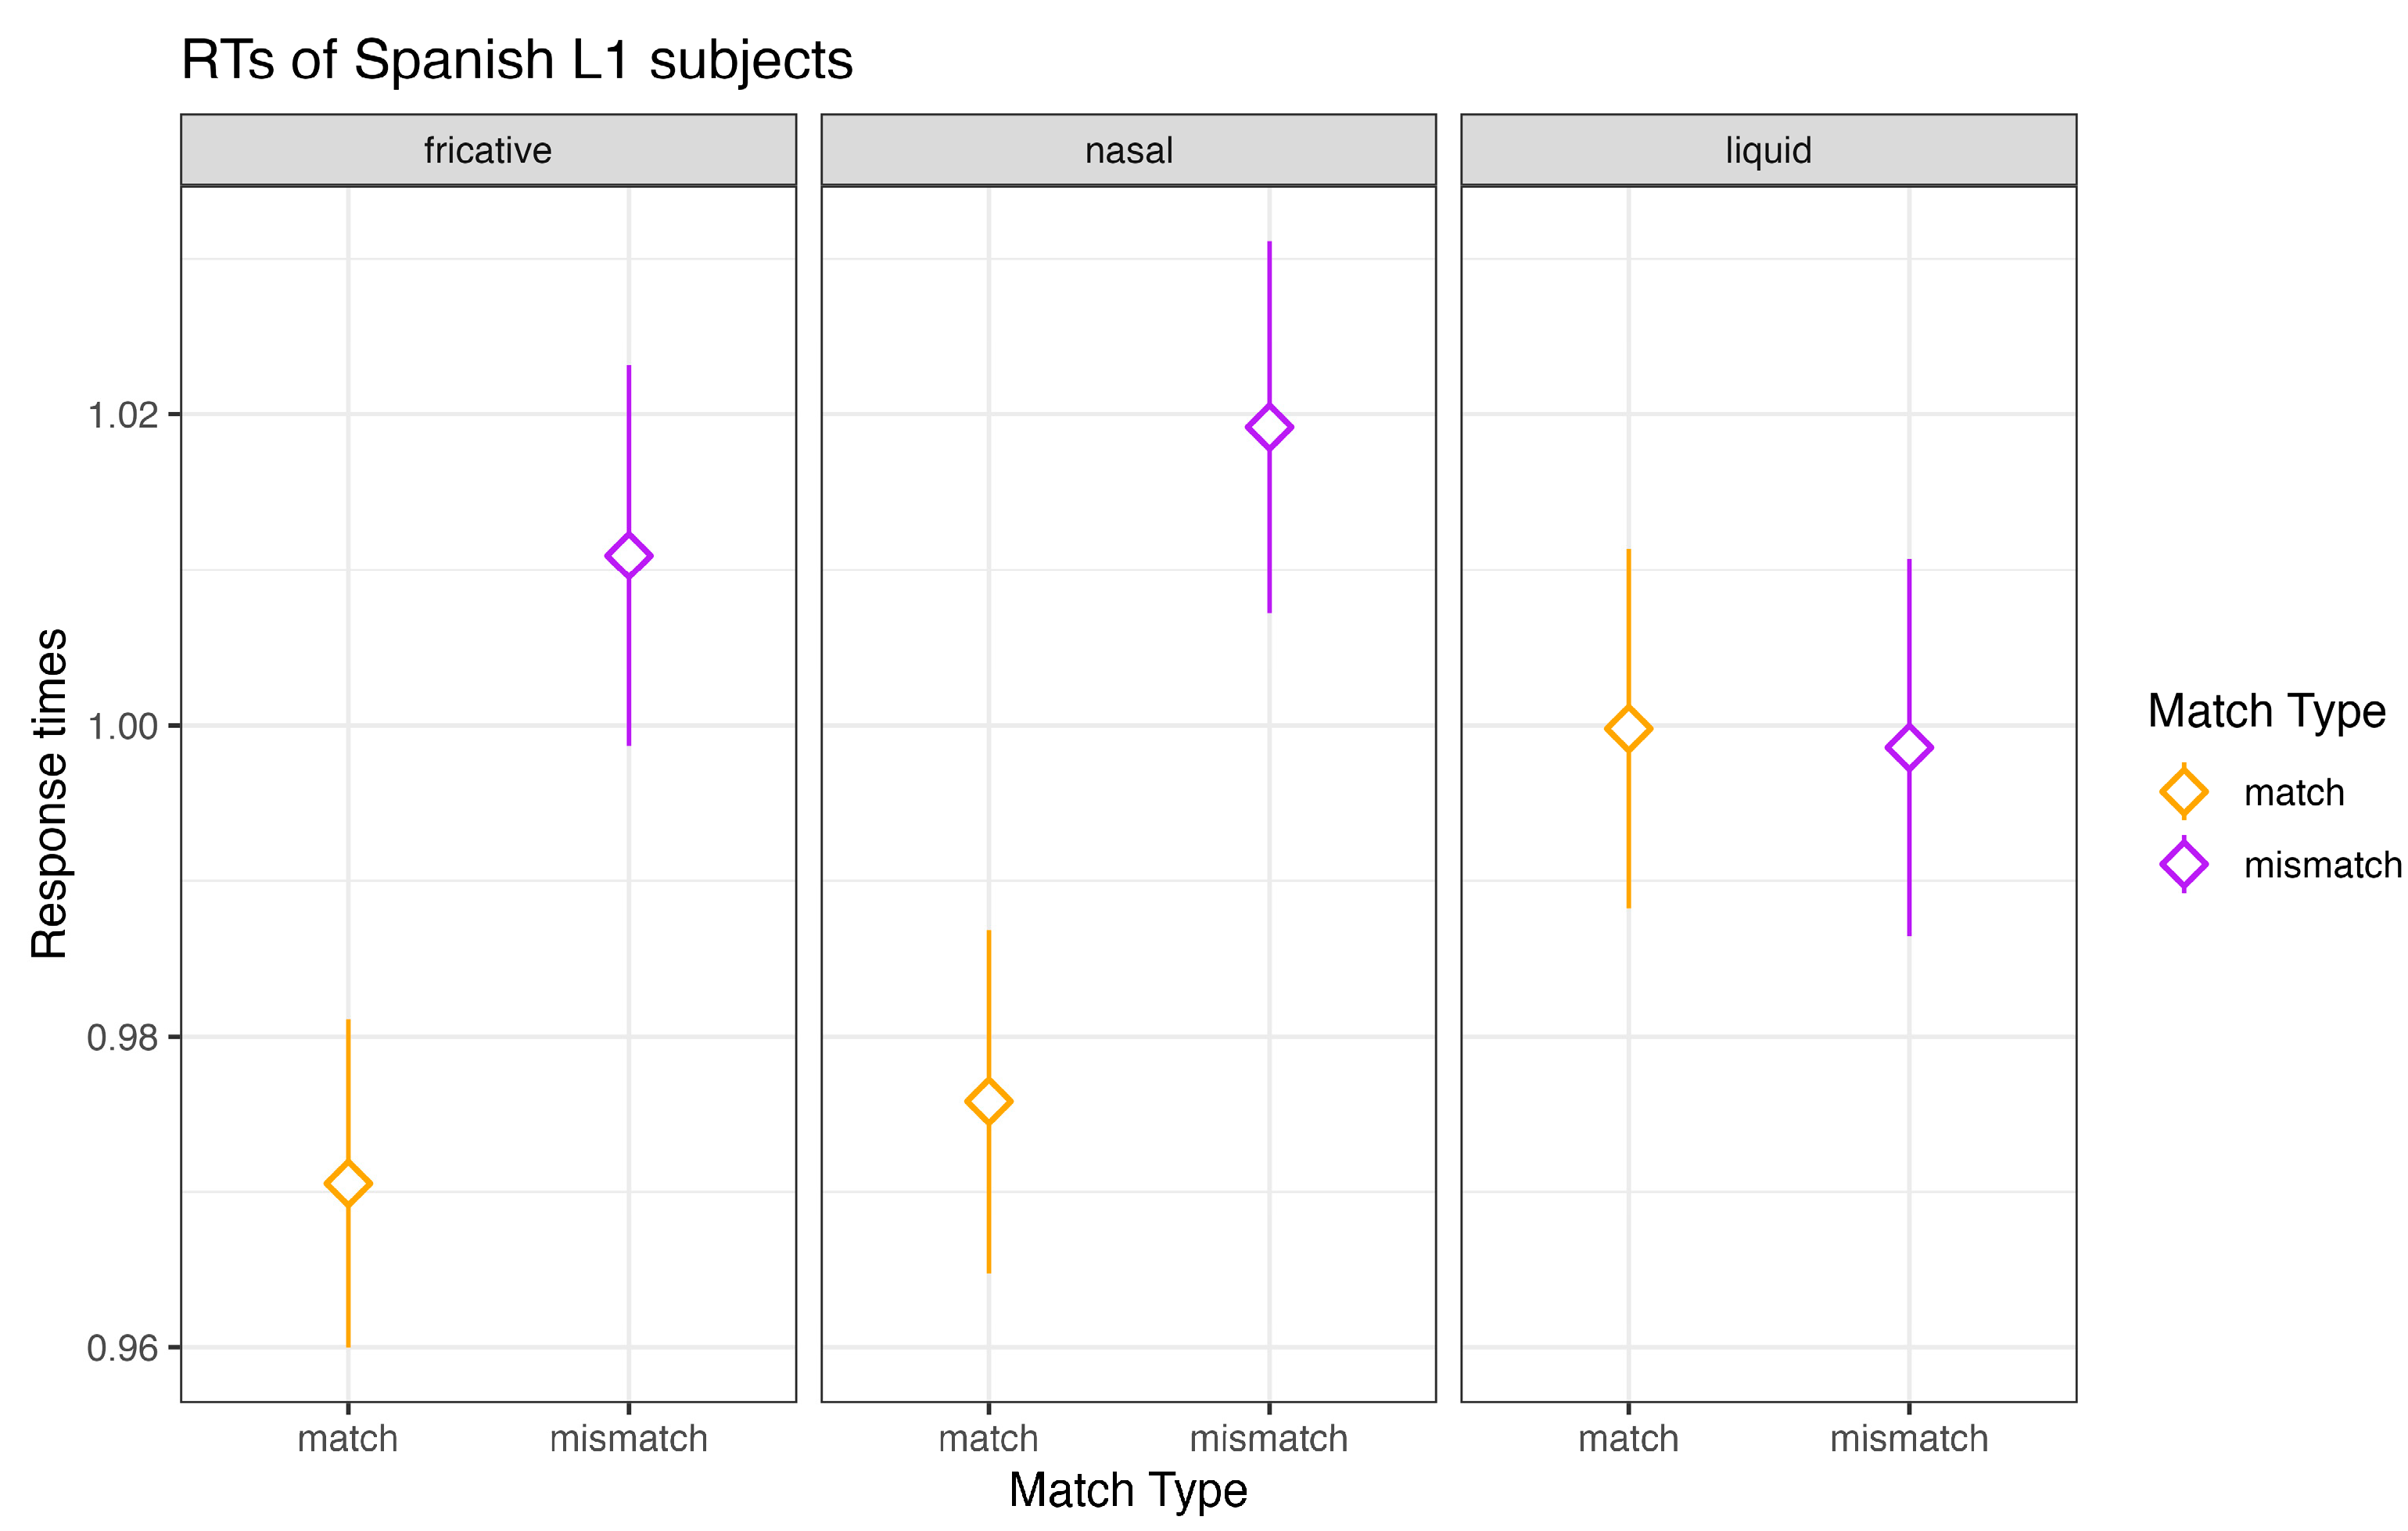Select the purple mismatch diamond in nasal panel
The width and height of the screenshot is (2408, 1531).
tap(1269, 427)
